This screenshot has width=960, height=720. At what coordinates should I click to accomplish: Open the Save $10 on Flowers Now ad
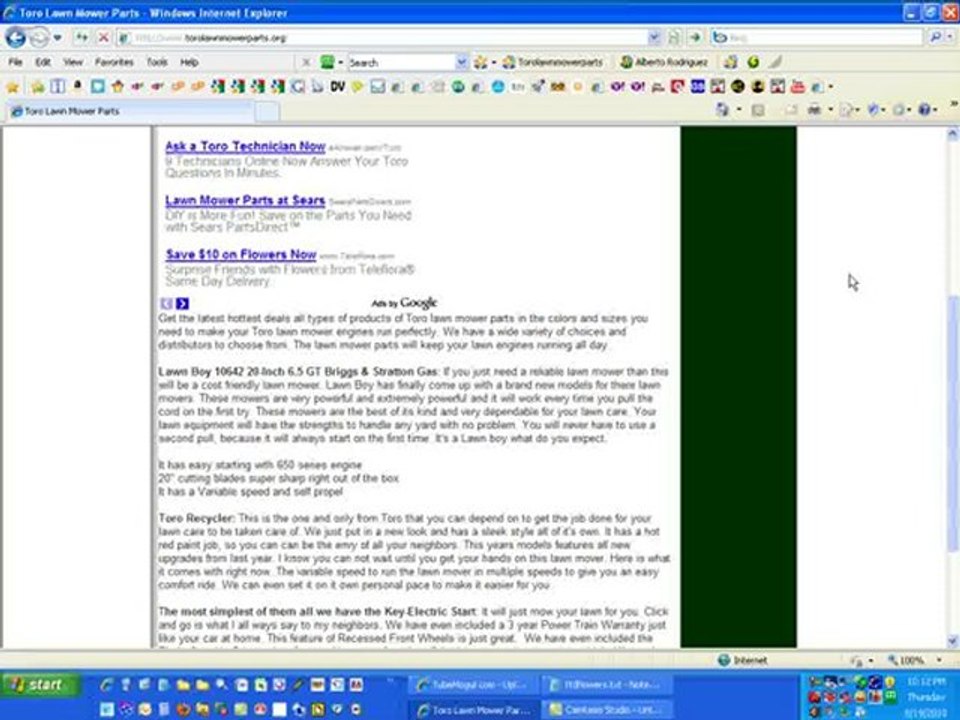coord(241,254)
